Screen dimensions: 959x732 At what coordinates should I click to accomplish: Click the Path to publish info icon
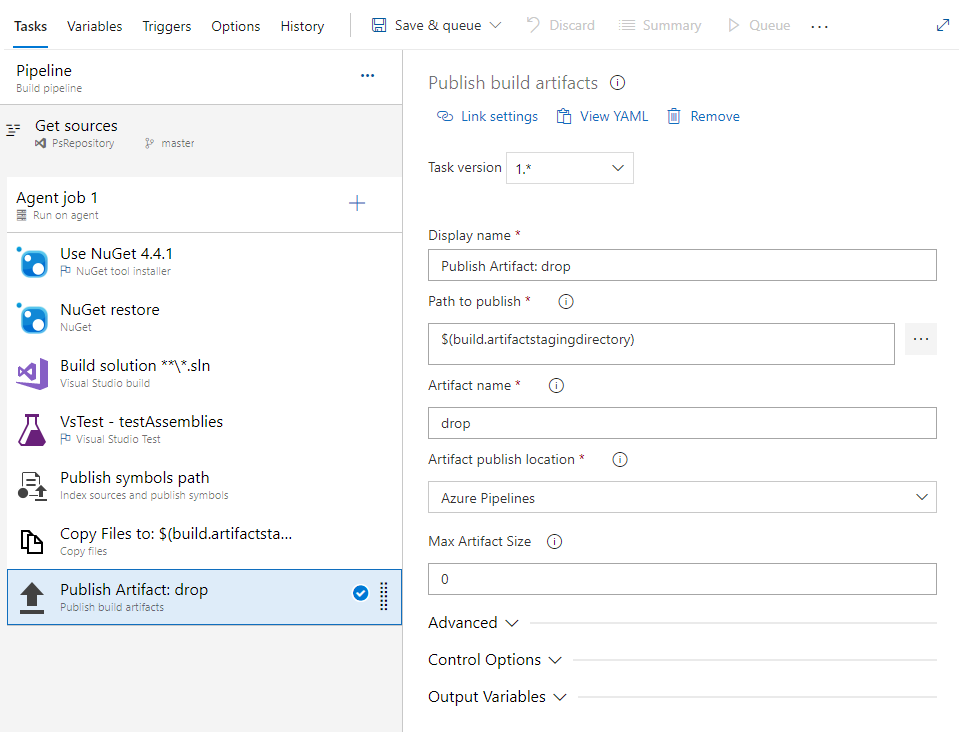pos(565,301)
